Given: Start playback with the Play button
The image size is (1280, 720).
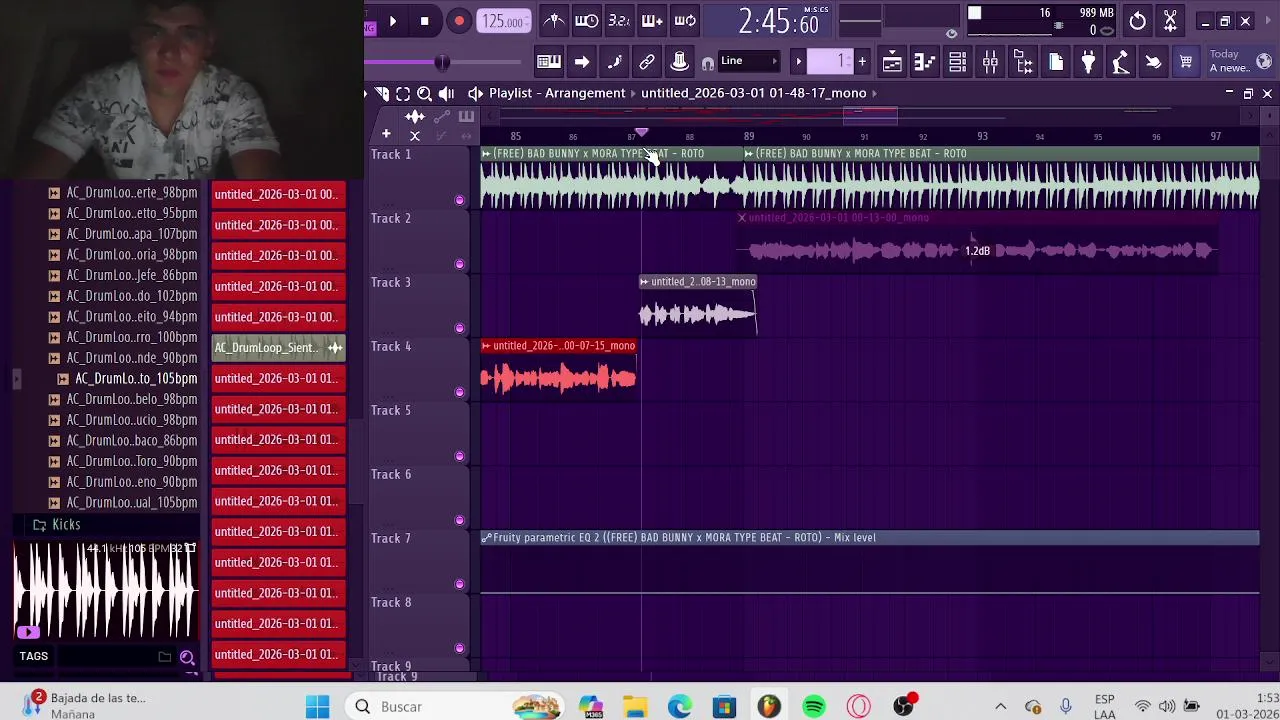Looking at the screenshot, I should click(x=392, y=21).
